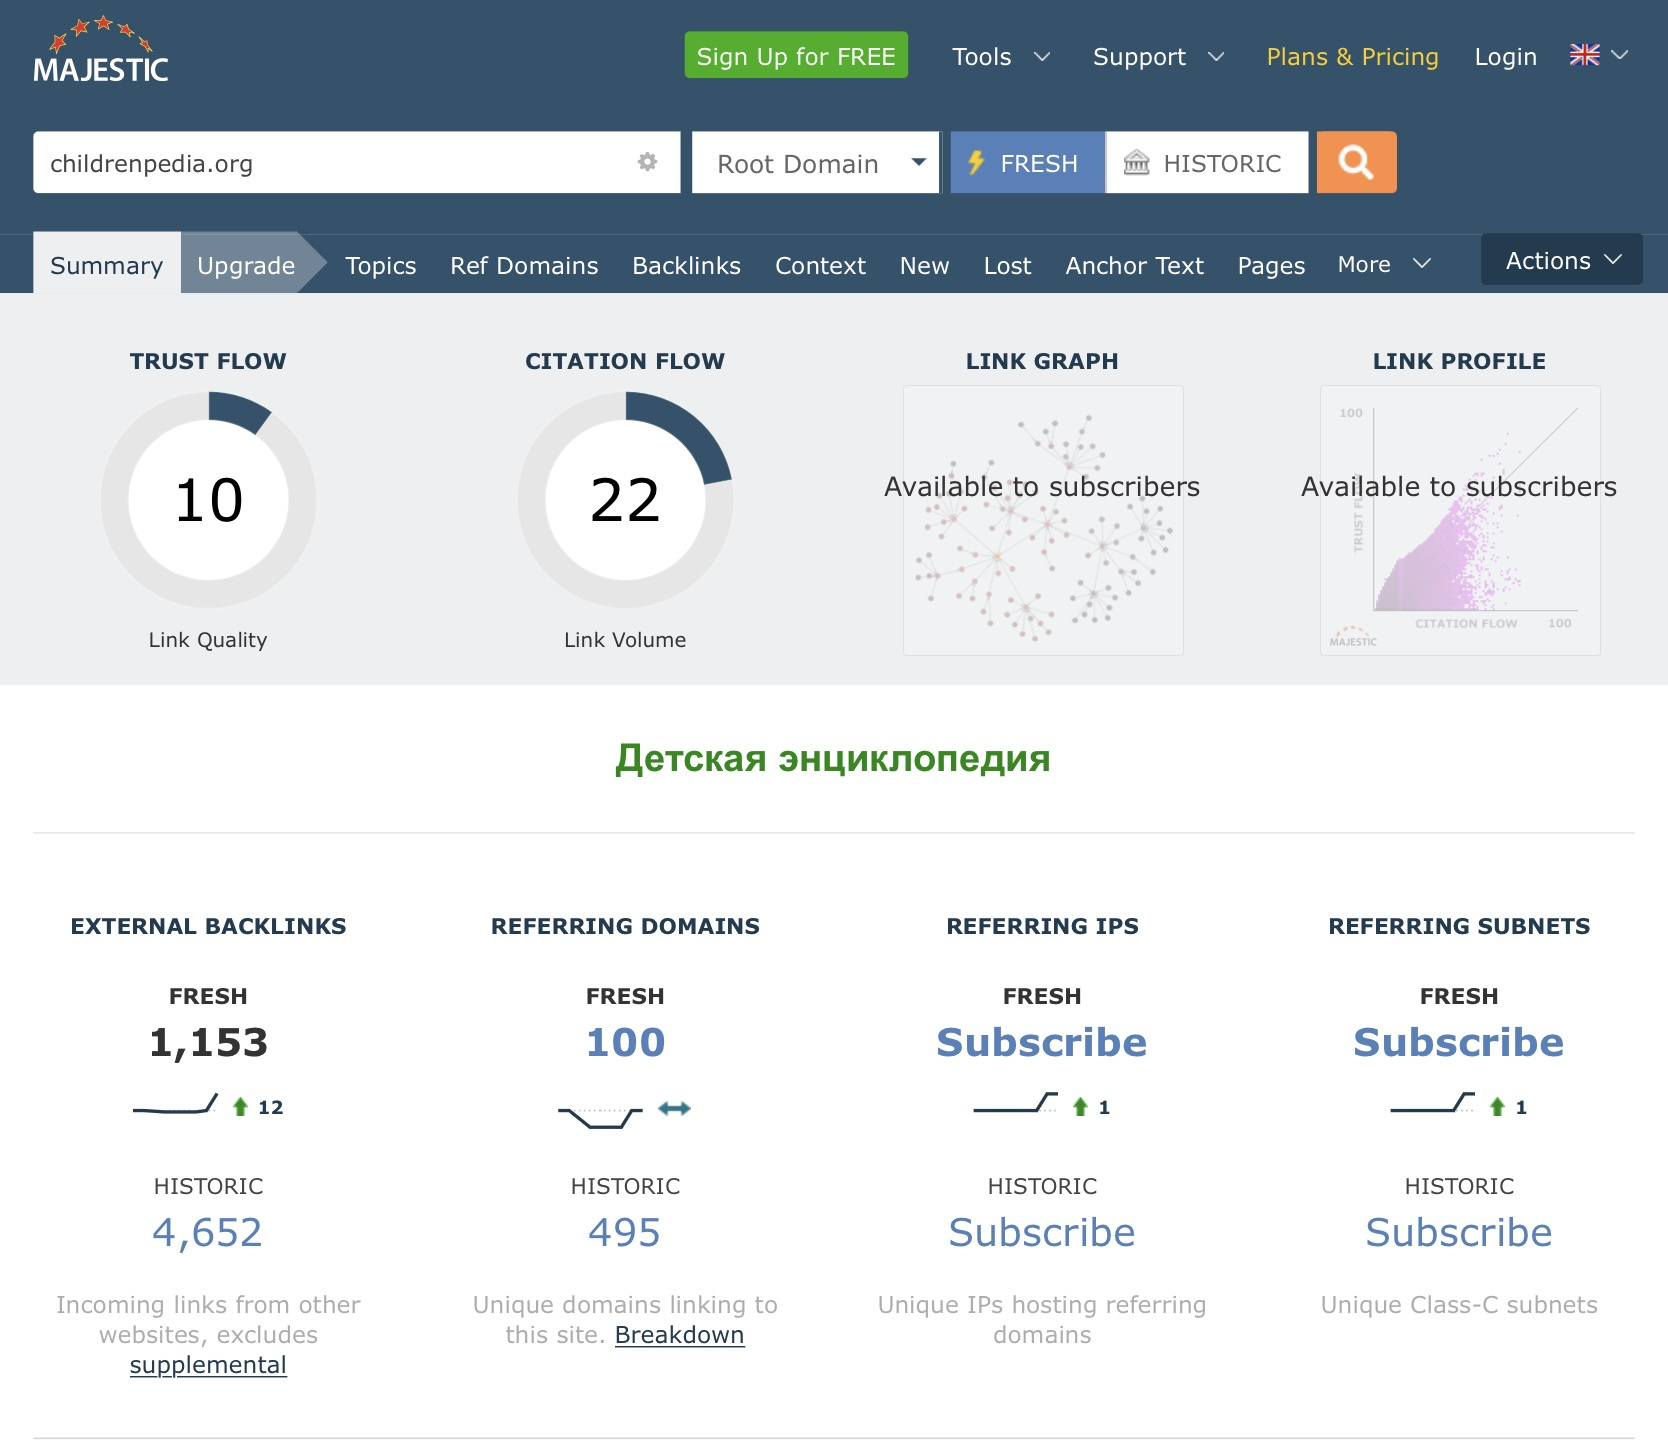Click the Link Profile chart thumbnail
The image size is (1668, 1445).
point(1460,520)
